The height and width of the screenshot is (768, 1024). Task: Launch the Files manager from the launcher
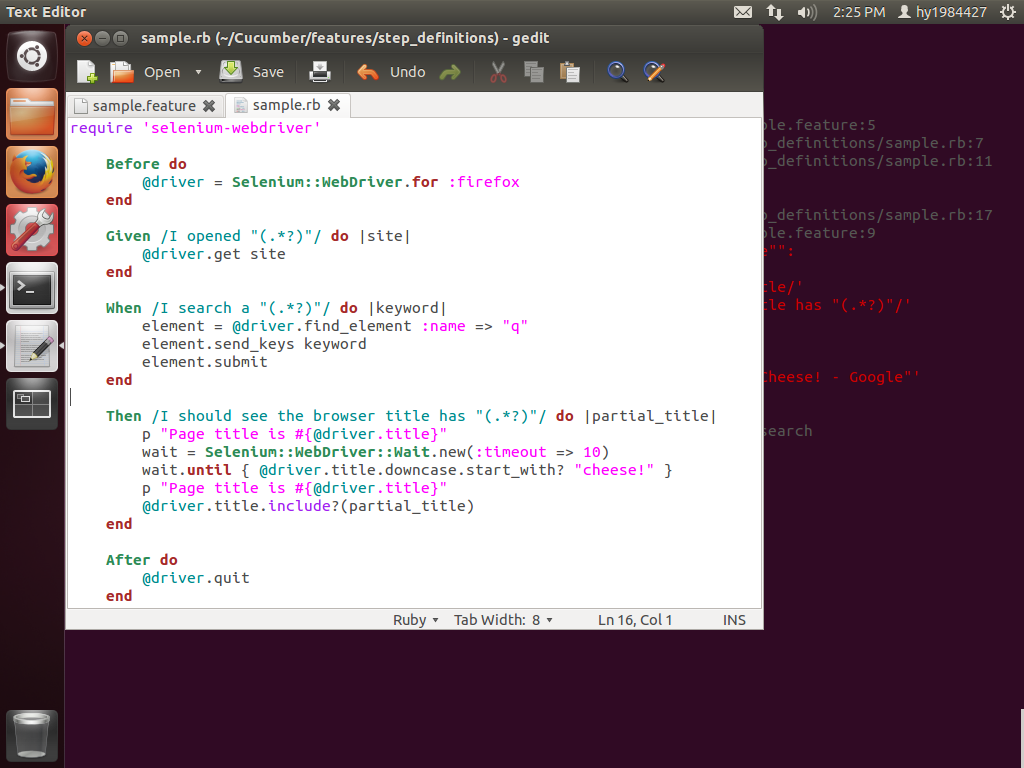pyautogui.click(x=32, y=114)
